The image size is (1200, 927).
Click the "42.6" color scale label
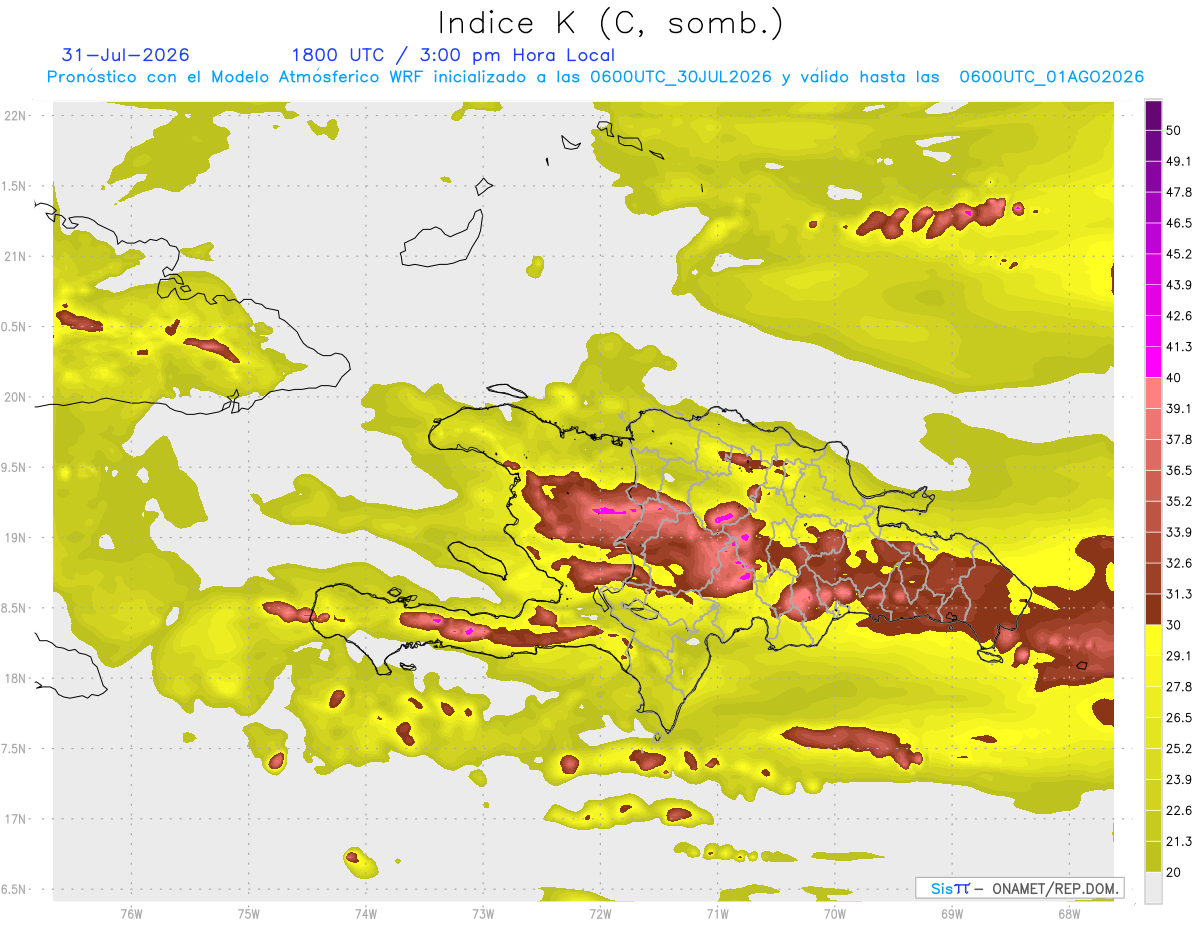pos(1177,316)
